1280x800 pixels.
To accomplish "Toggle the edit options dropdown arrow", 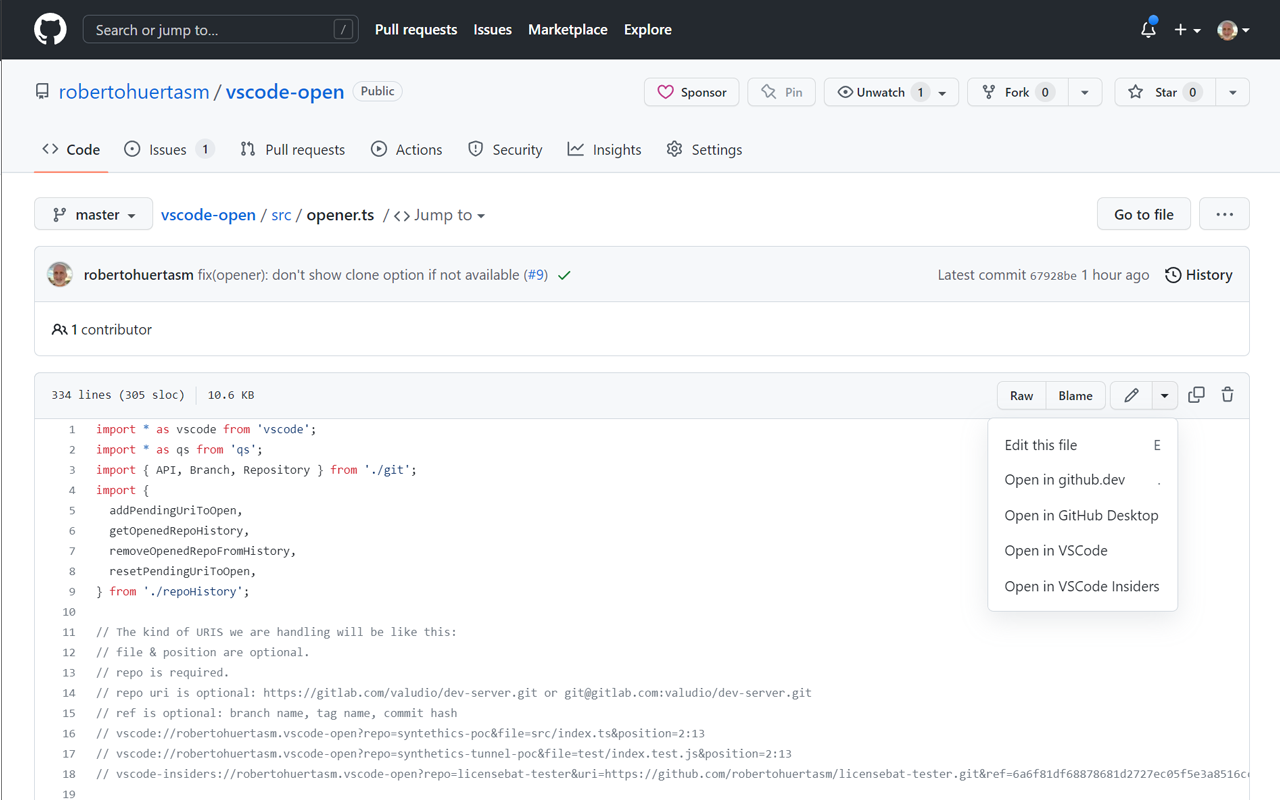I will (x=1165, y=396).
